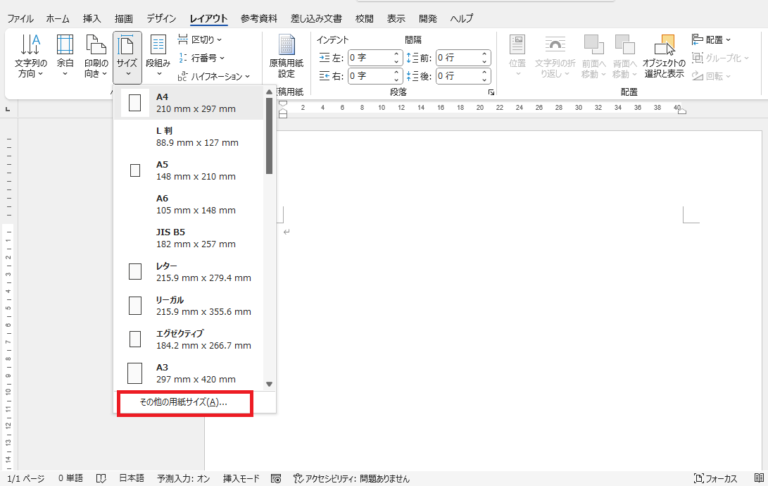
Task: Open the 文字列の方向 text direction tool
Action: click(31, 56)
